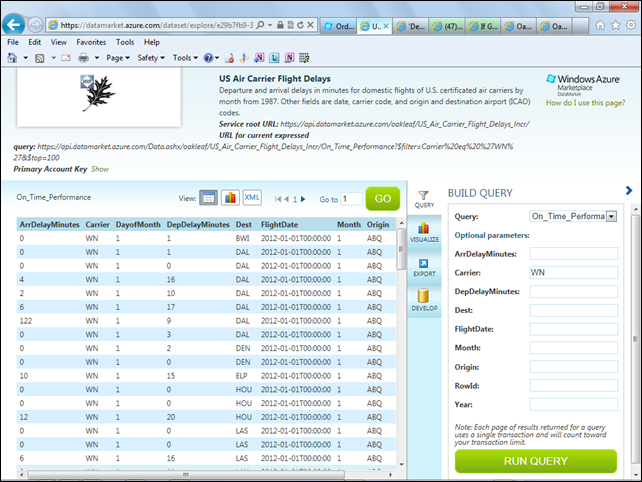Viewport: 642px width, 482px height.
Task: Click the Year input field
Action: pyautogui.click(x=574, y=405)
